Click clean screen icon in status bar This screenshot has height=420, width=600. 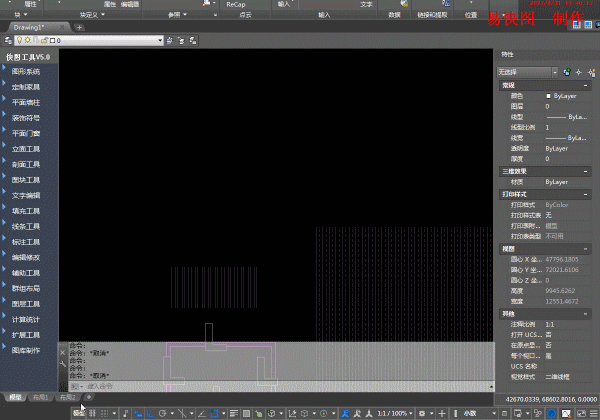click(x=581, y=413)
